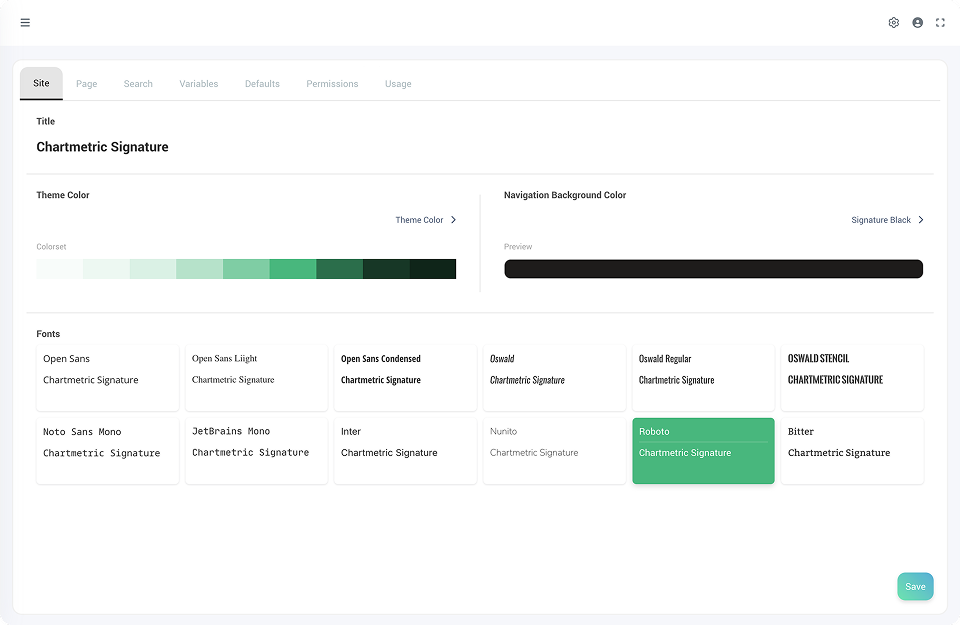
Task: Go to the Permissions tab
Action: click(x=332, y=84)
